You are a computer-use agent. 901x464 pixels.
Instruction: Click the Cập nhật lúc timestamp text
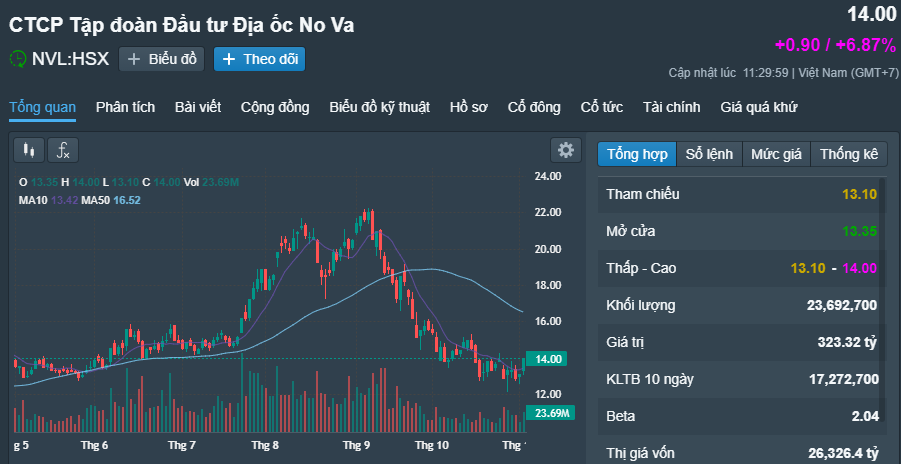(783, 73)
